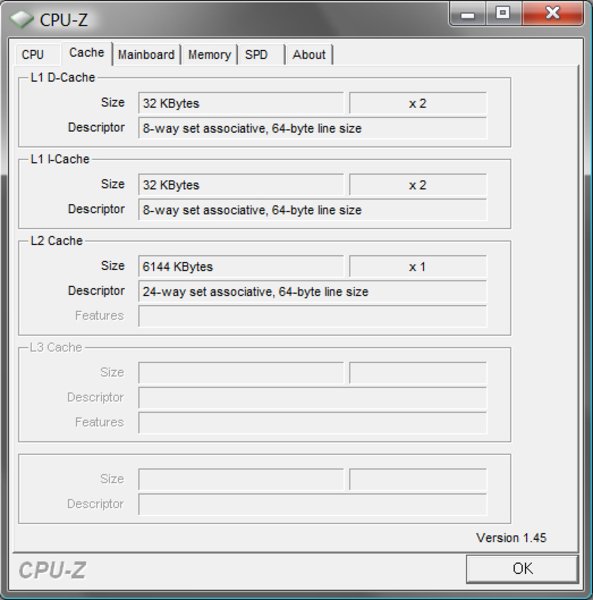
Task: Click the L1 I-Cache descriptor text field
Action: (x=313, y=210)
